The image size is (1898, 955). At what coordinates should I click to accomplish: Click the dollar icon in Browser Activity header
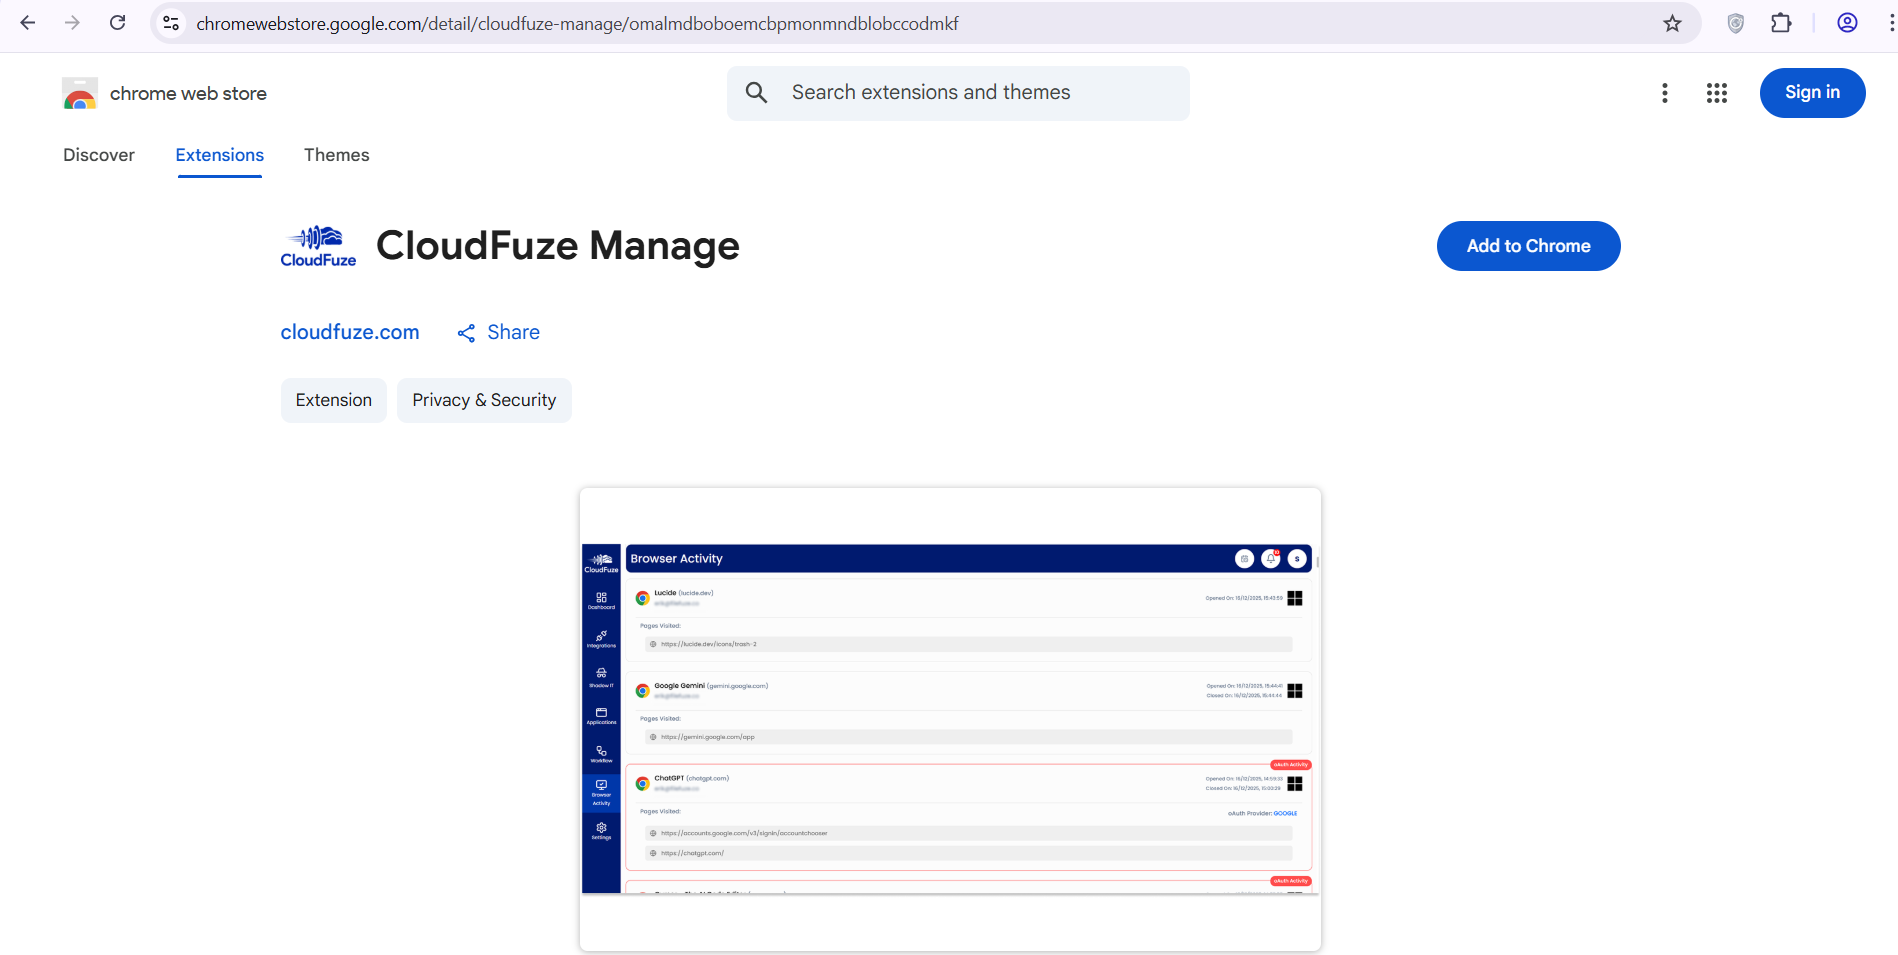click(1297, 558)
